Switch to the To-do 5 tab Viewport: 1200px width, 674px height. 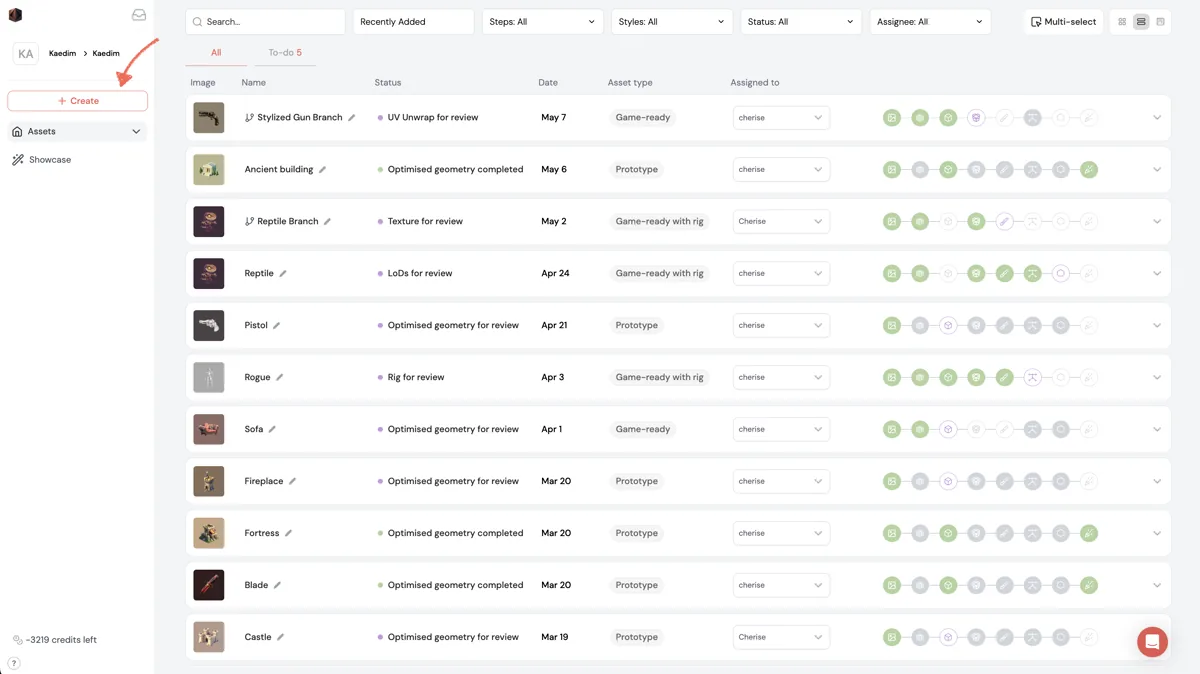click(285, 53)
